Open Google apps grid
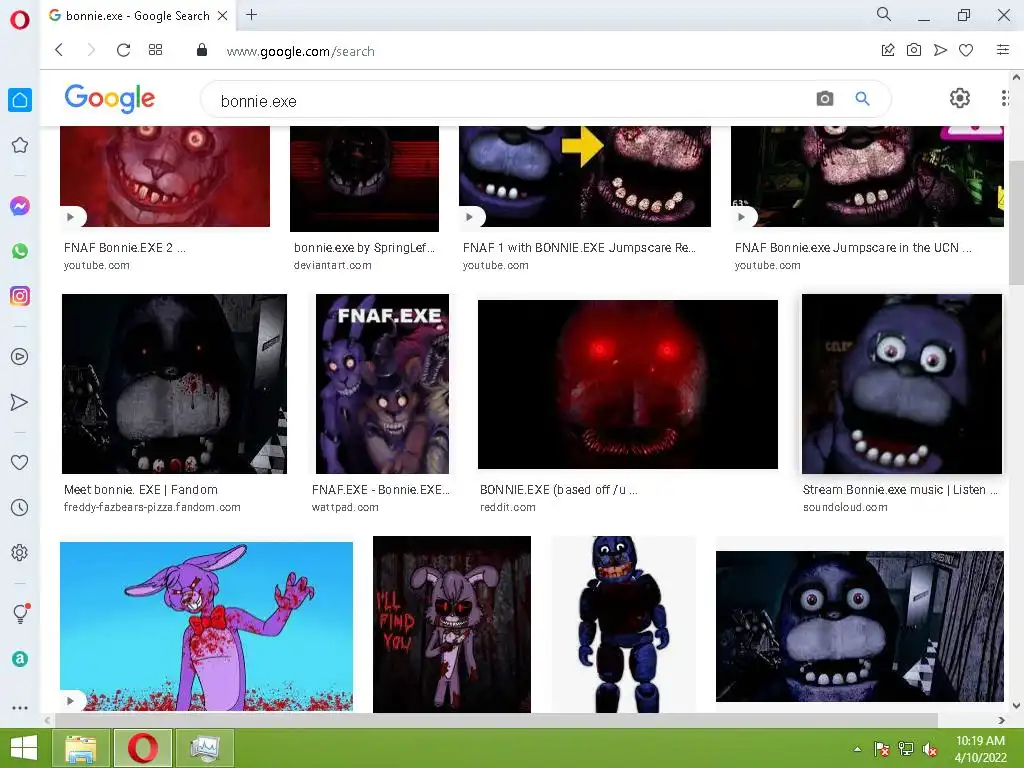Screen dimensions: 1024x768 (x=1005, y=99)
